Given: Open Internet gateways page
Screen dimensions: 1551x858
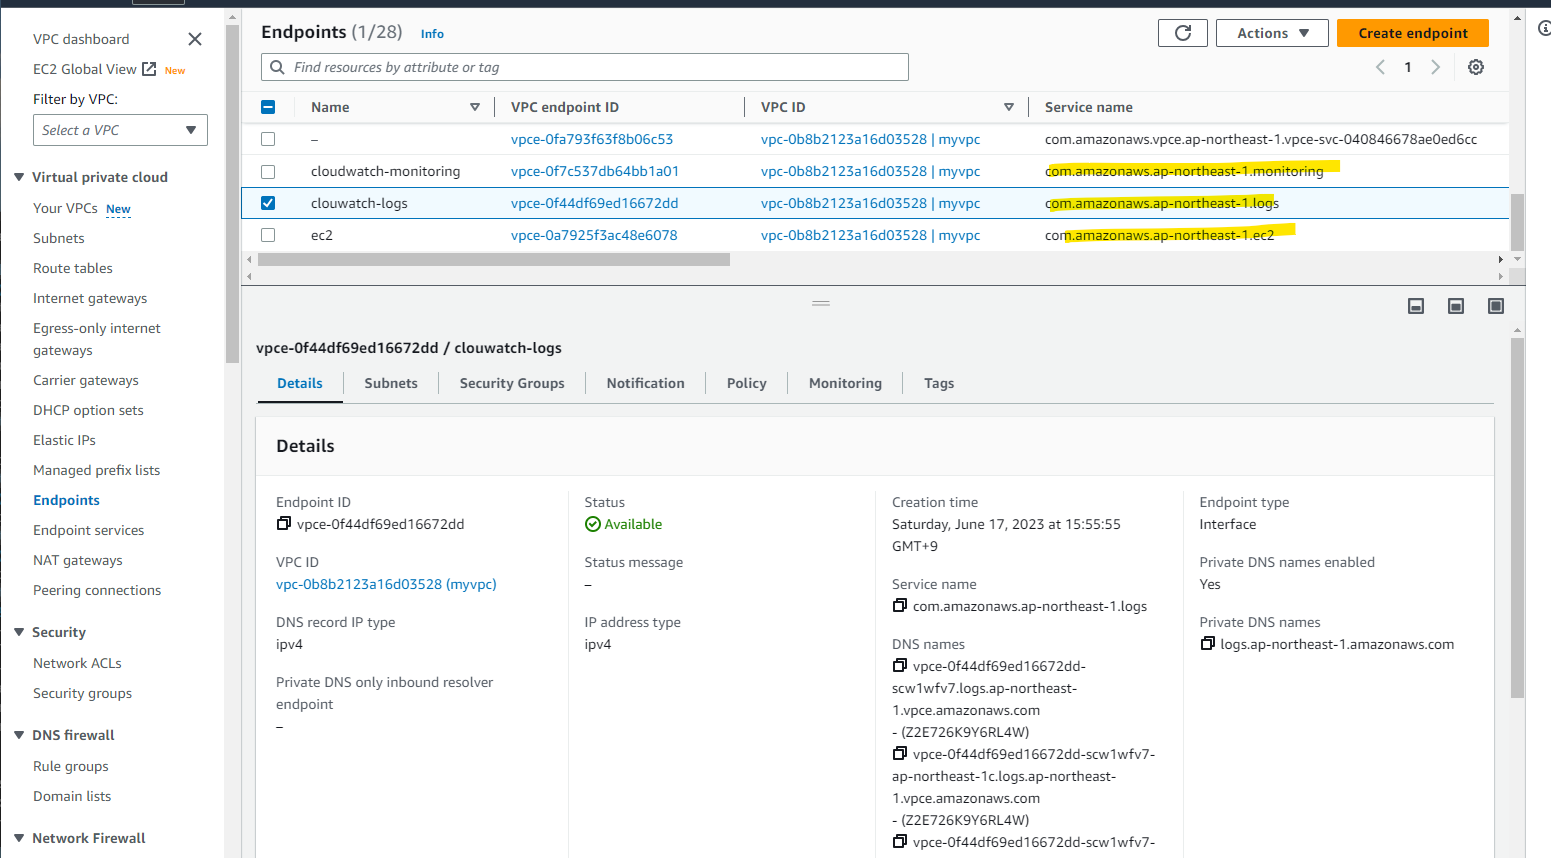Looking at the screenshot, I should tap(90, 298).
